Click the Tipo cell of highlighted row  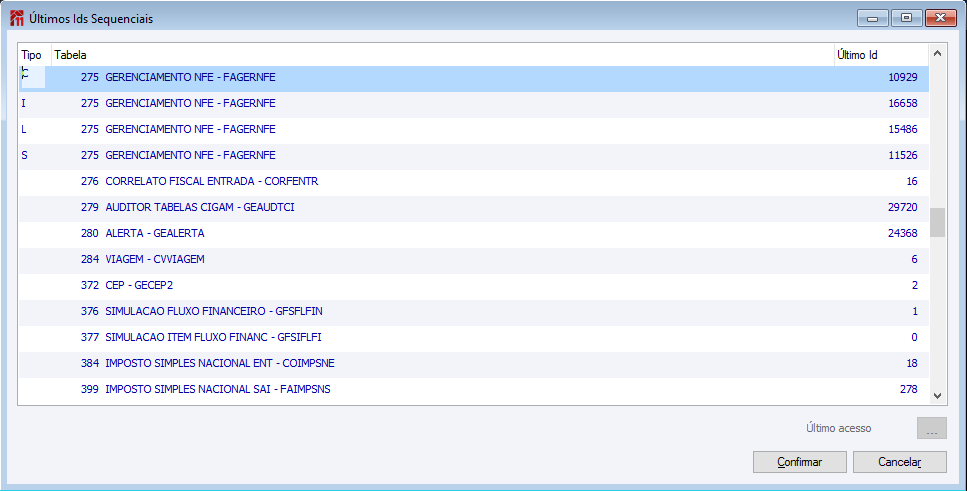click(33, 77)
